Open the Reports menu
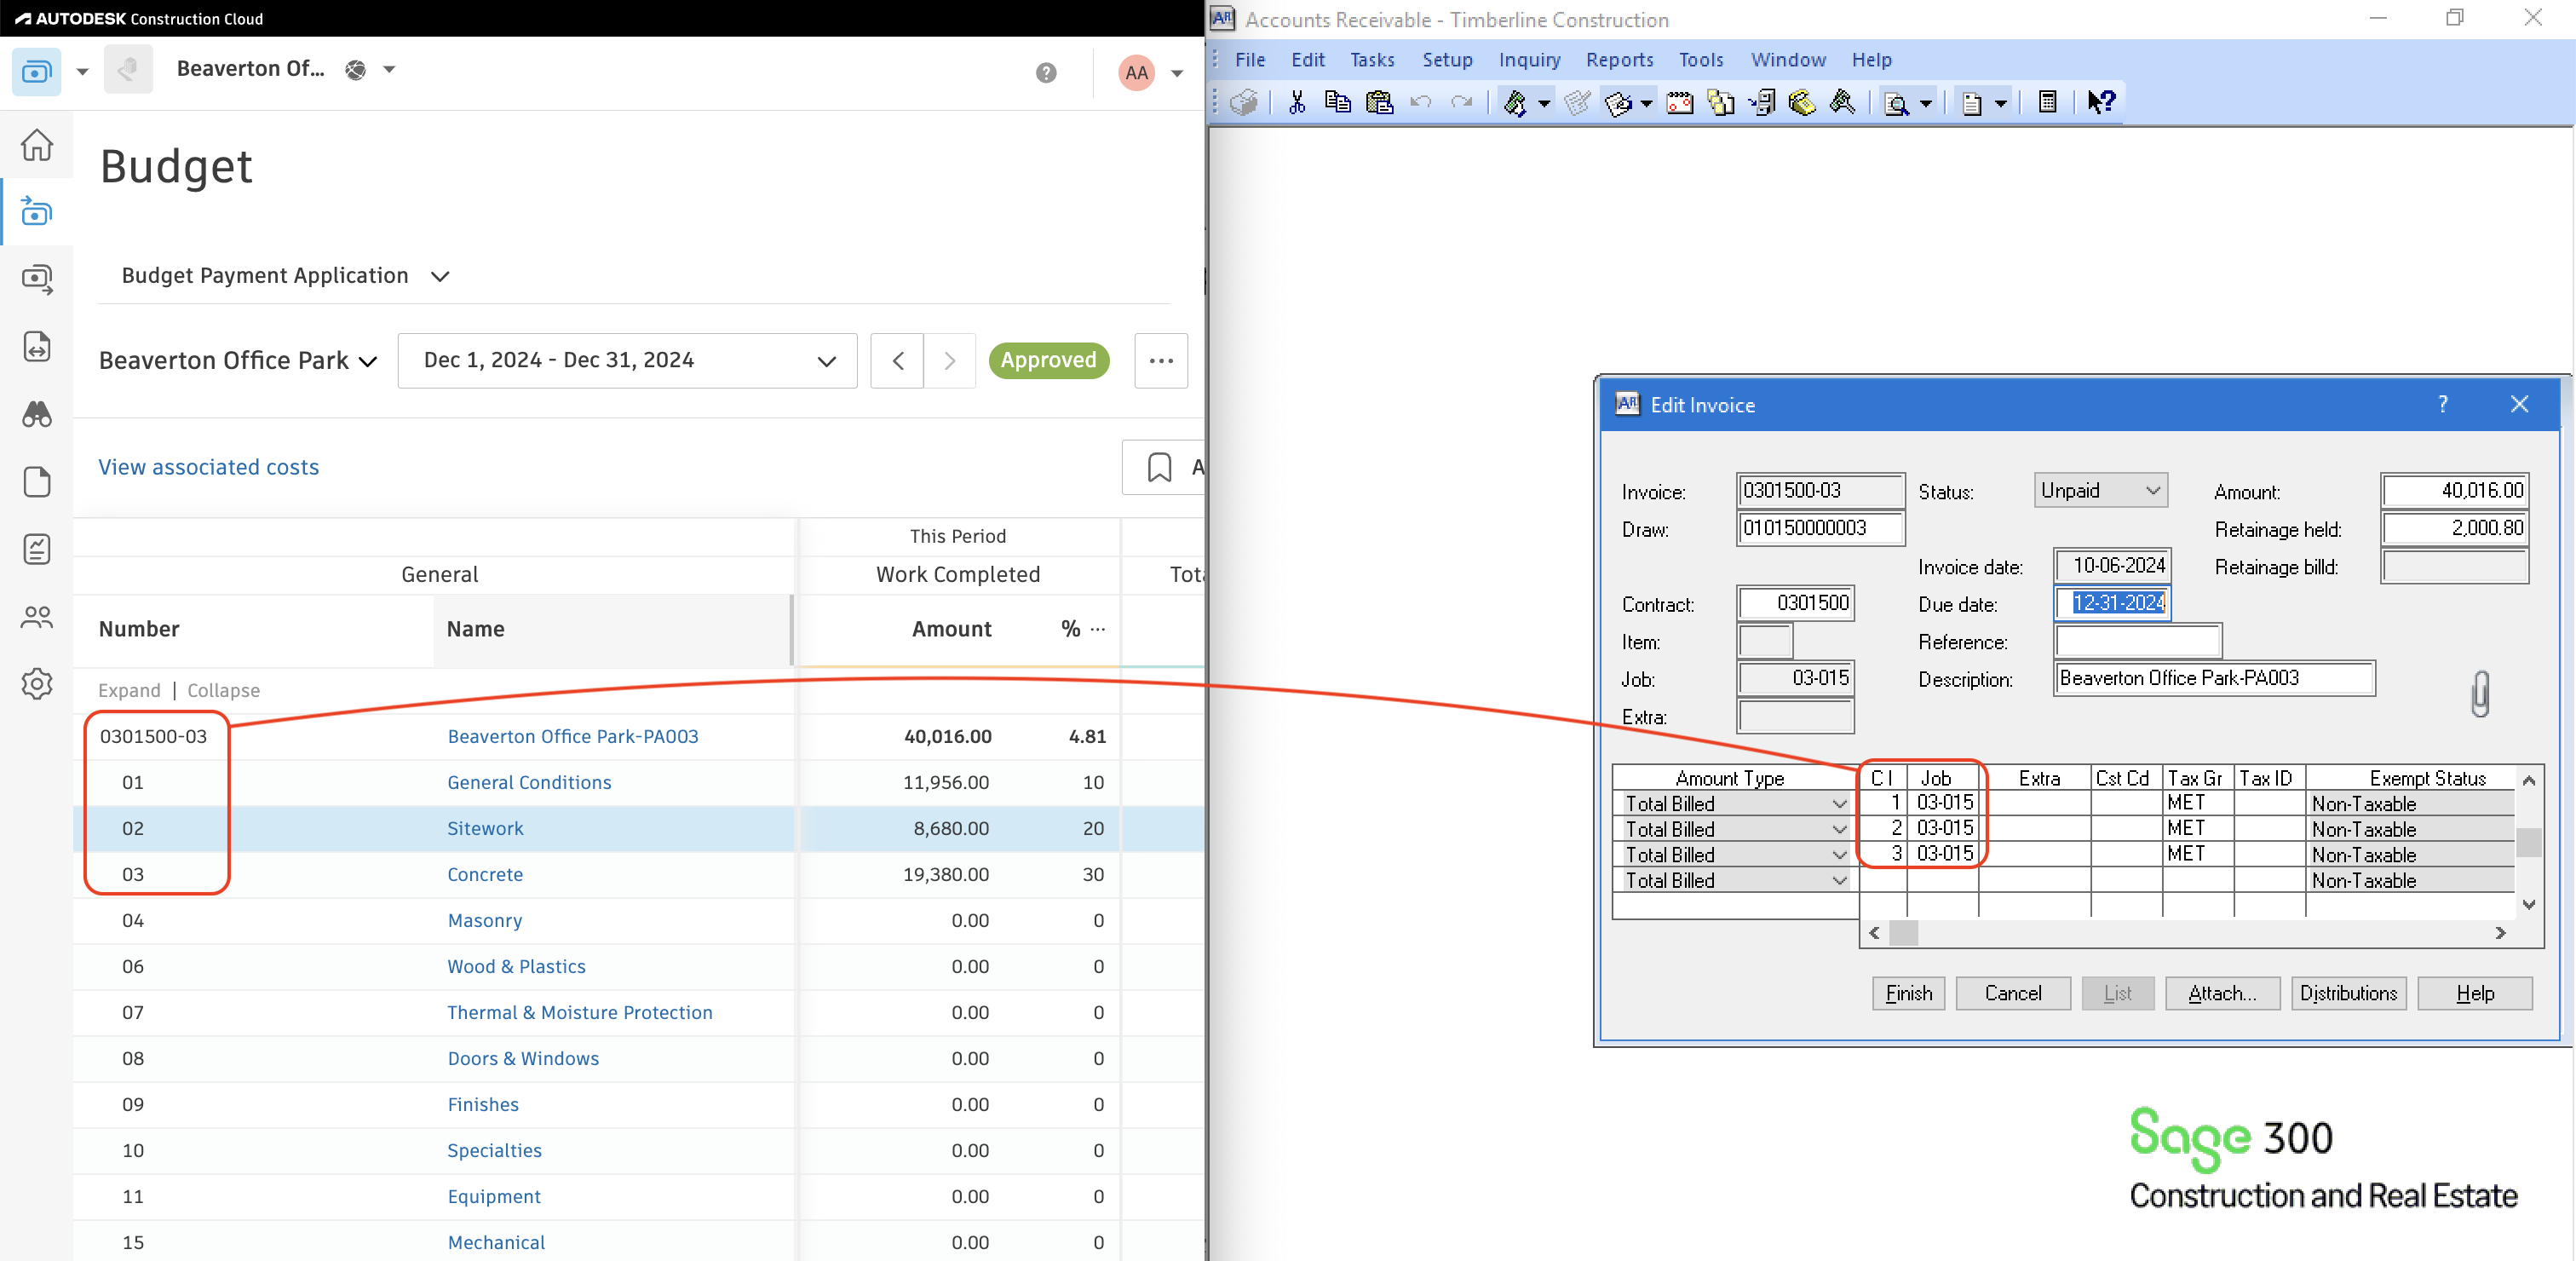 click(x=1619, y=60)
